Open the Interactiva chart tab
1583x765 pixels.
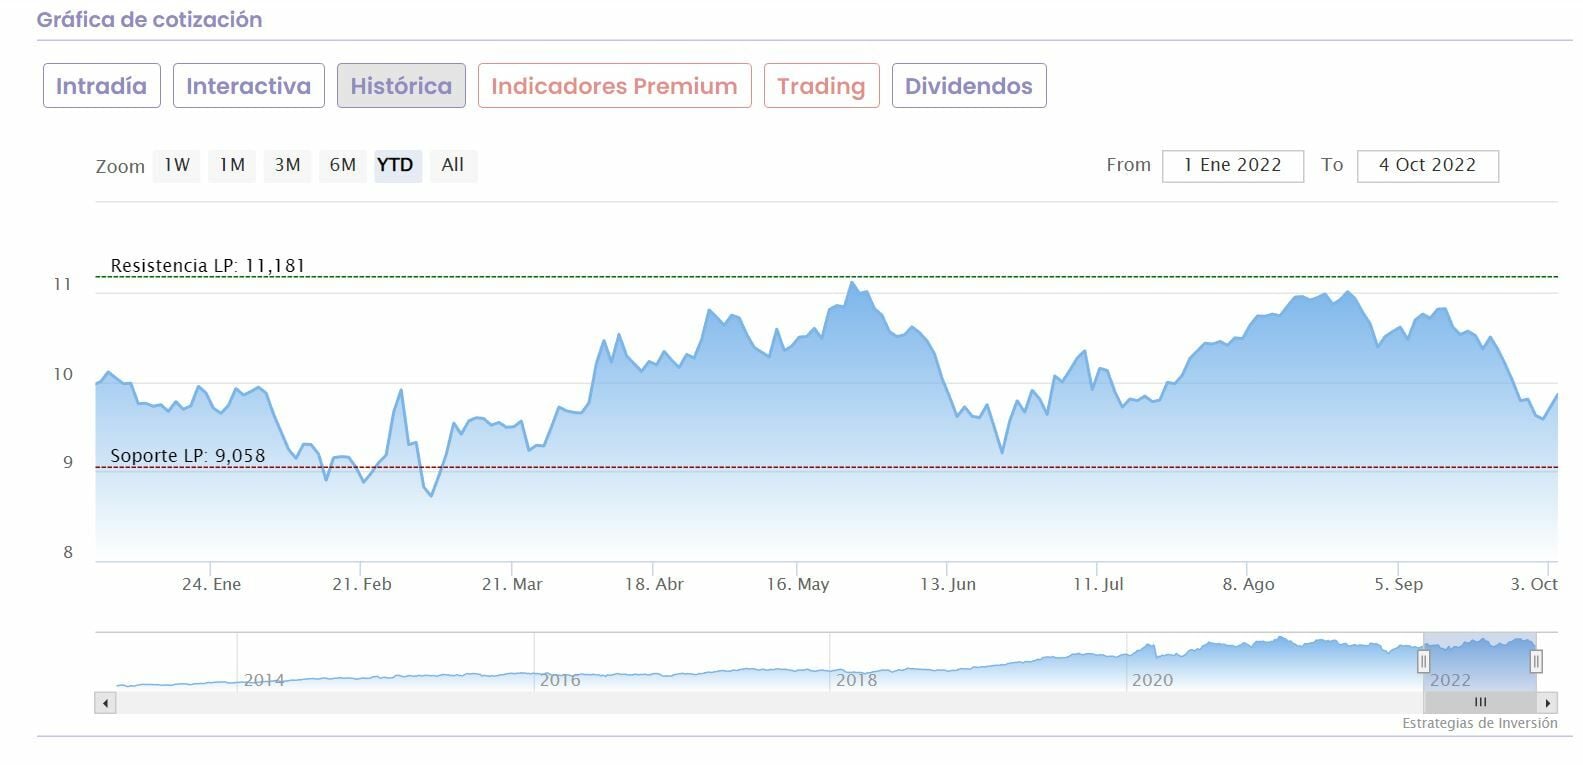tap(248, 86)
